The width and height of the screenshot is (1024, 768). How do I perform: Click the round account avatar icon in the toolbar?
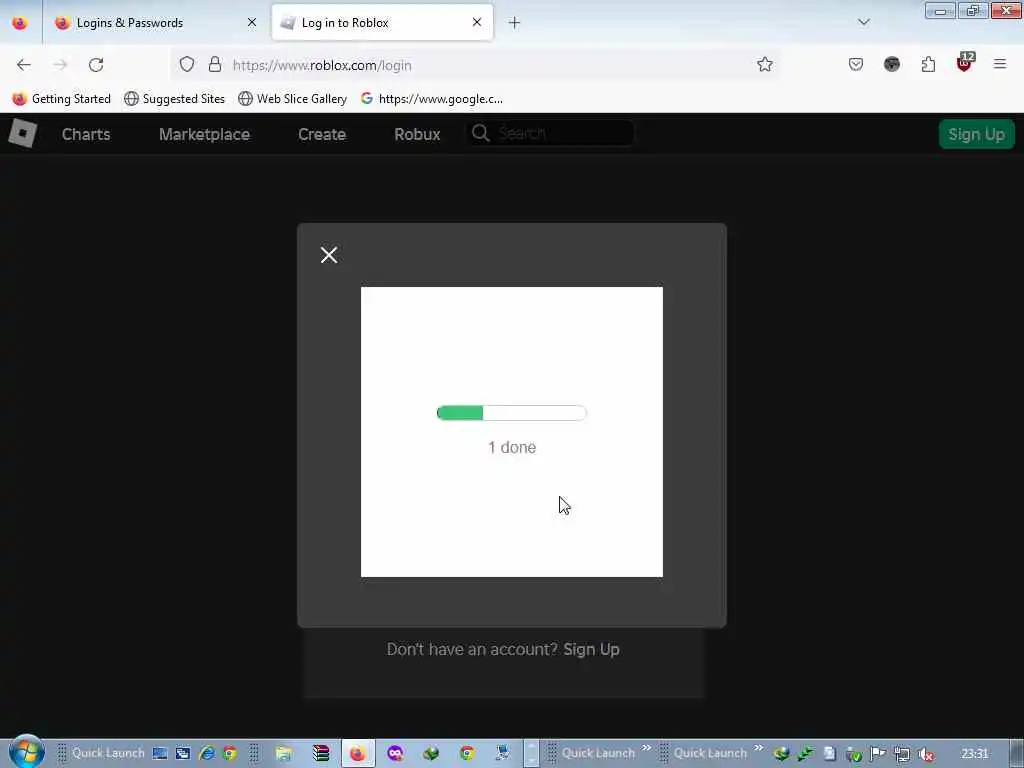point(892,64)
